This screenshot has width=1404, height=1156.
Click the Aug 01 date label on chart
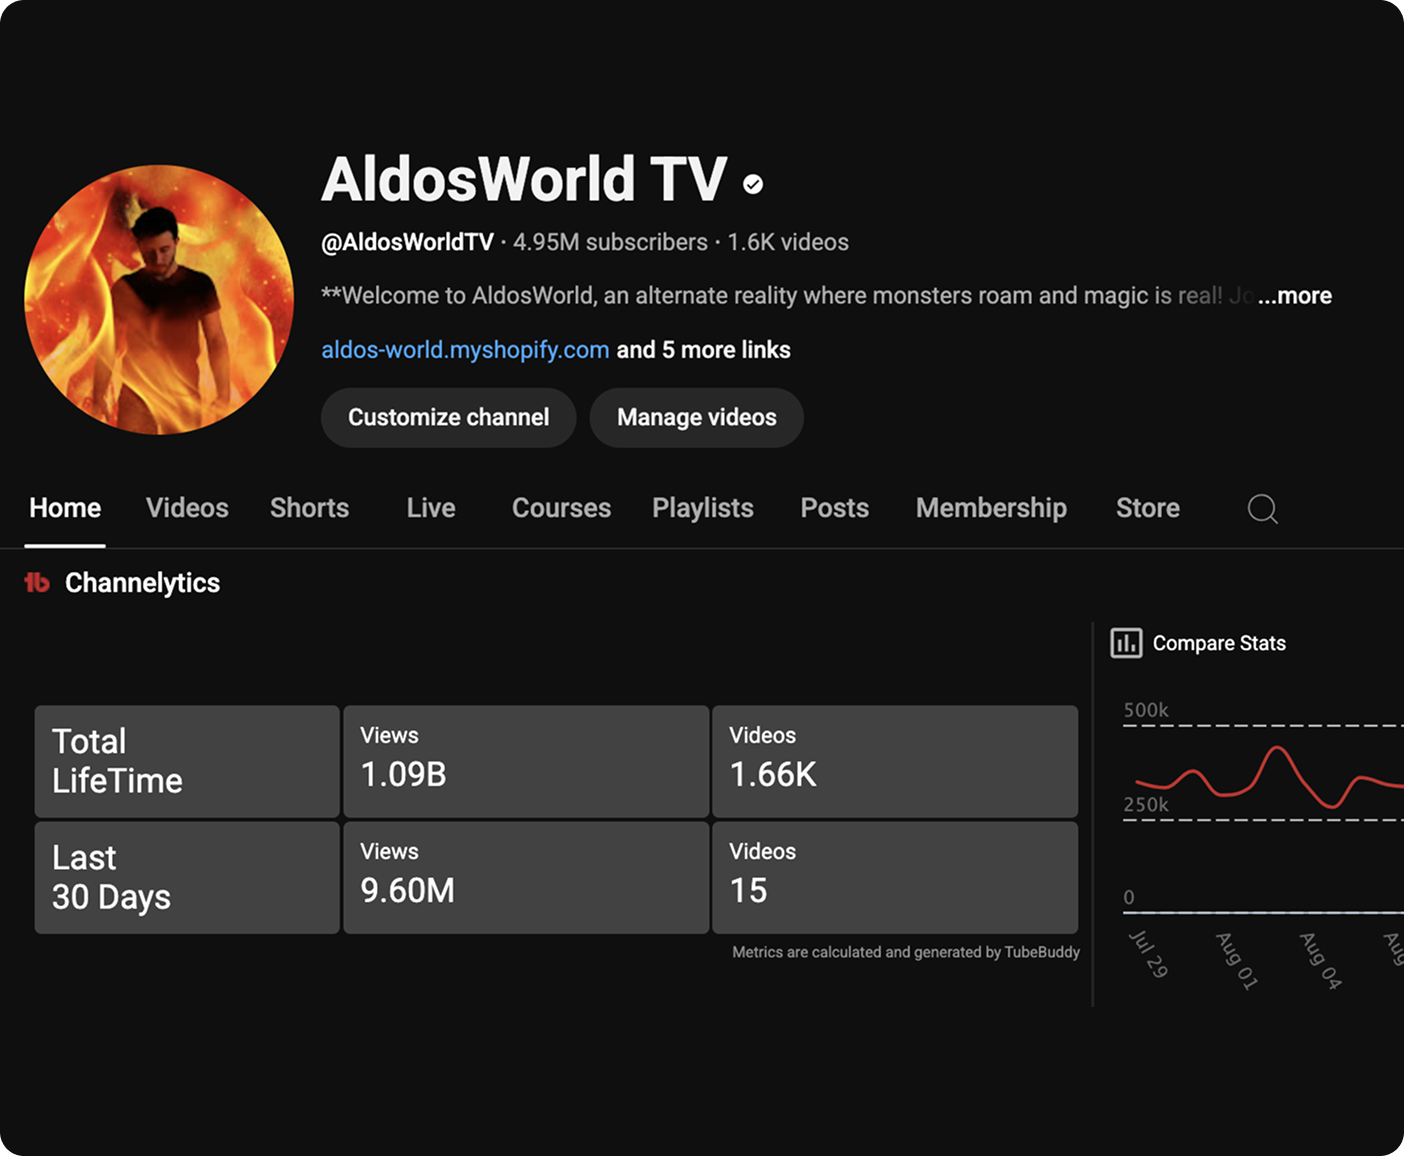pyautogui.click(x=1237, y=961)
